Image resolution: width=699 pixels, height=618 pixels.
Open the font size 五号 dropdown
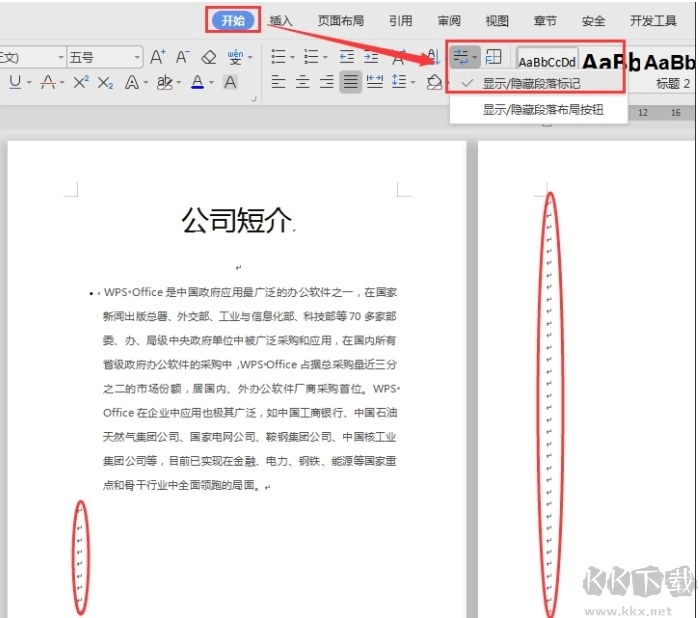(134, 58)
